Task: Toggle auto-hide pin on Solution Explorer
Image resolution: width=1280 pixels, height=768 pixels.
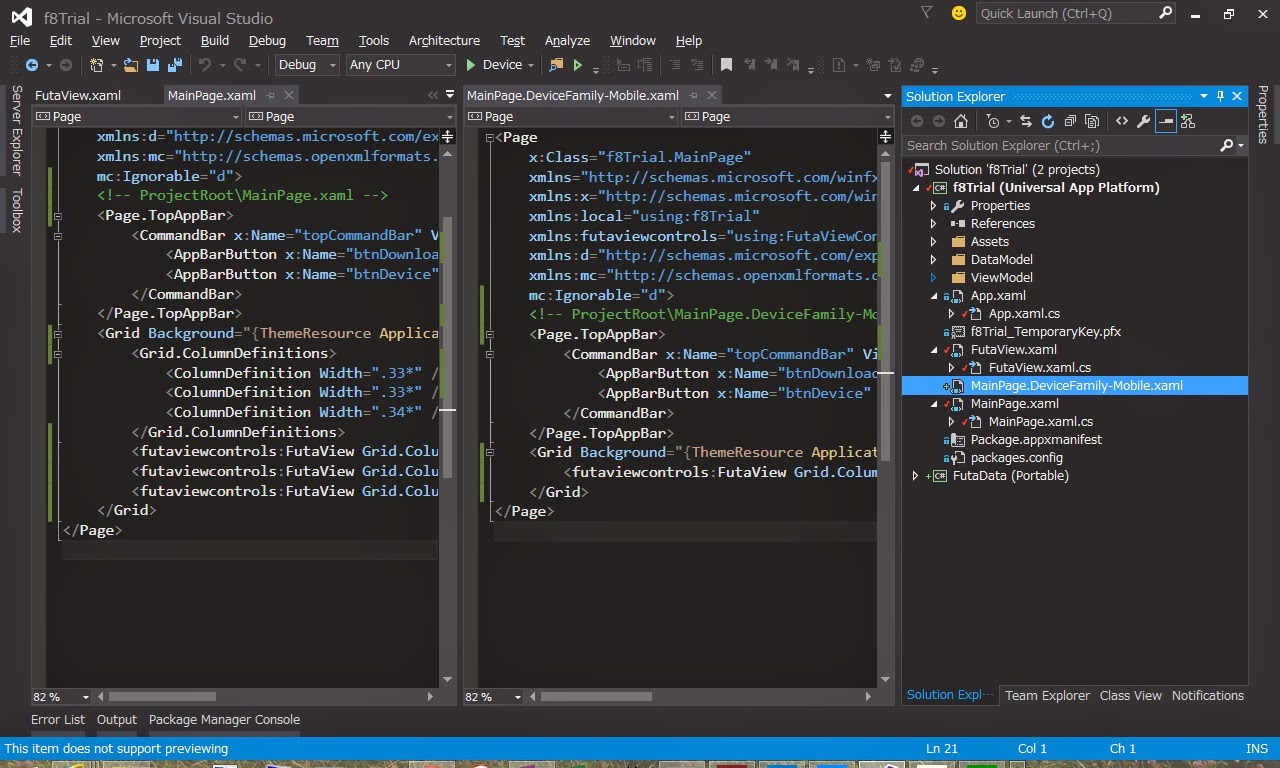Action: [1220, 96]
